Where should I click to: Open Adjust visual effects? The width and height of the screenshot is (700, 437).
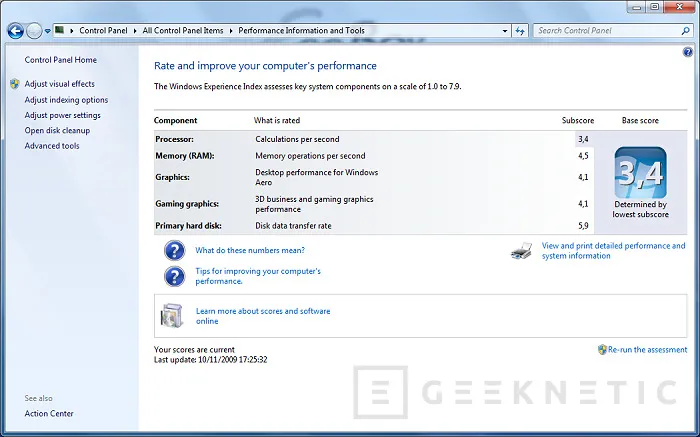point(59,84)
